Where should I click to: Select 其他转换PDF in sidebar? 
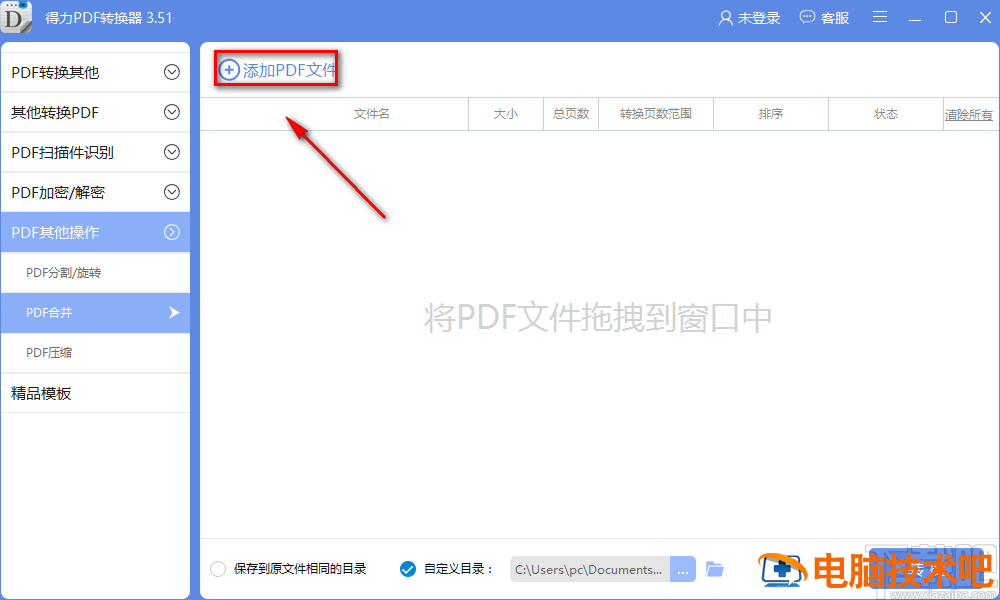[95, 112]
